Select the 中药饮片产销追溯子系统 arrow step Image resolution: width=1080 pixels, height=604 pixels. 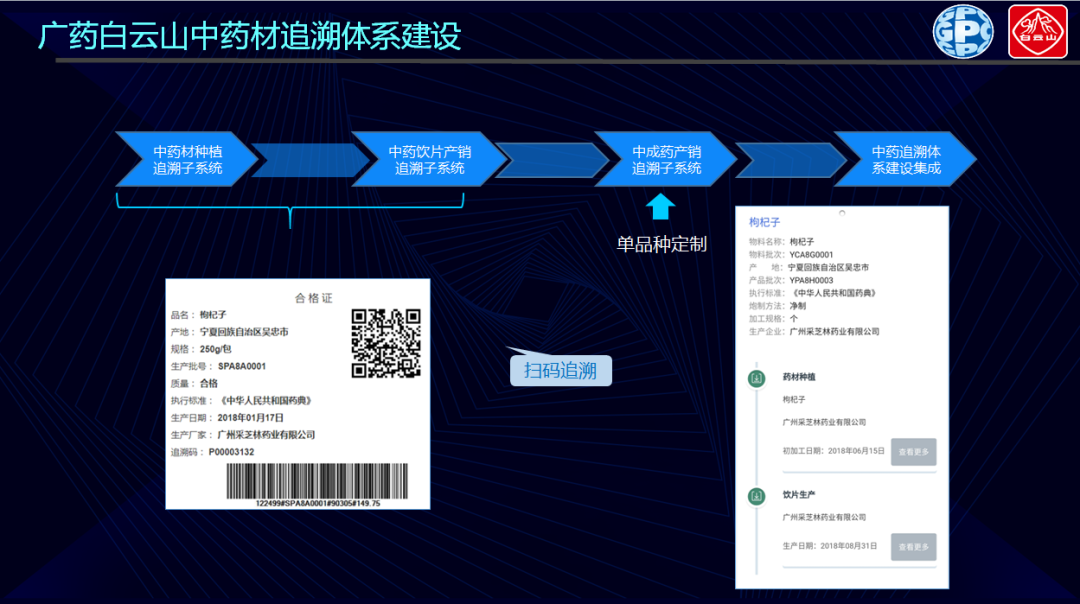click(x=429, y=159)
